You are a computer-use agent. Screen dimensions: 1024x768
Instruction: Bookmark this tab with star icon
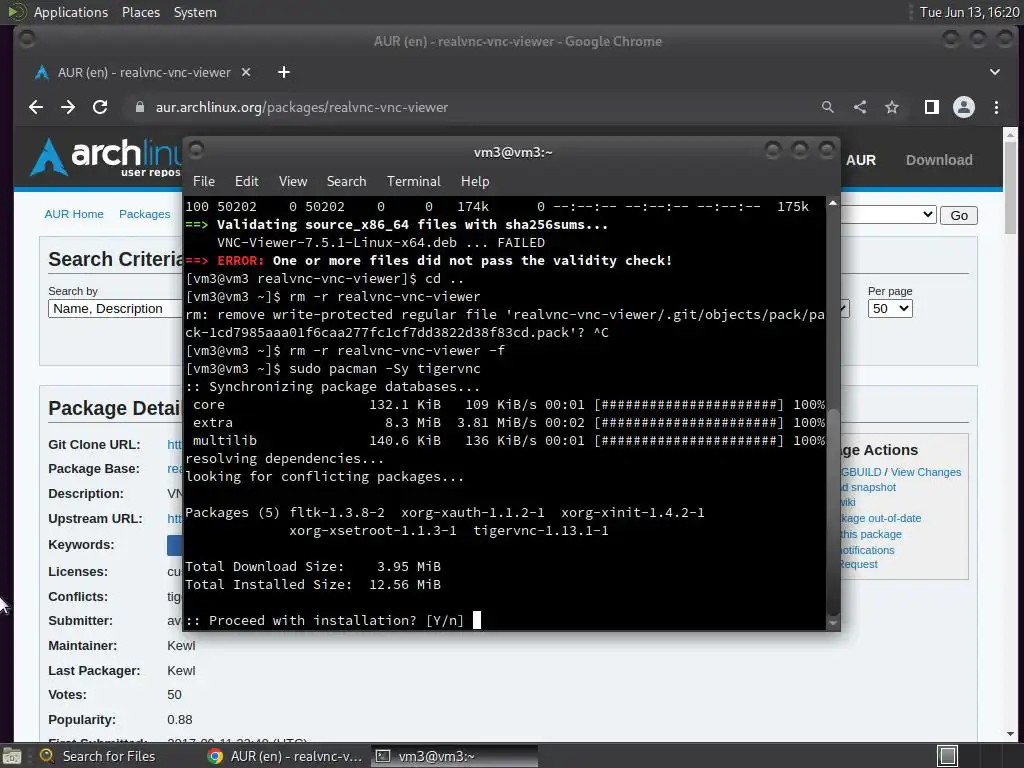click(x=892, y=107)
